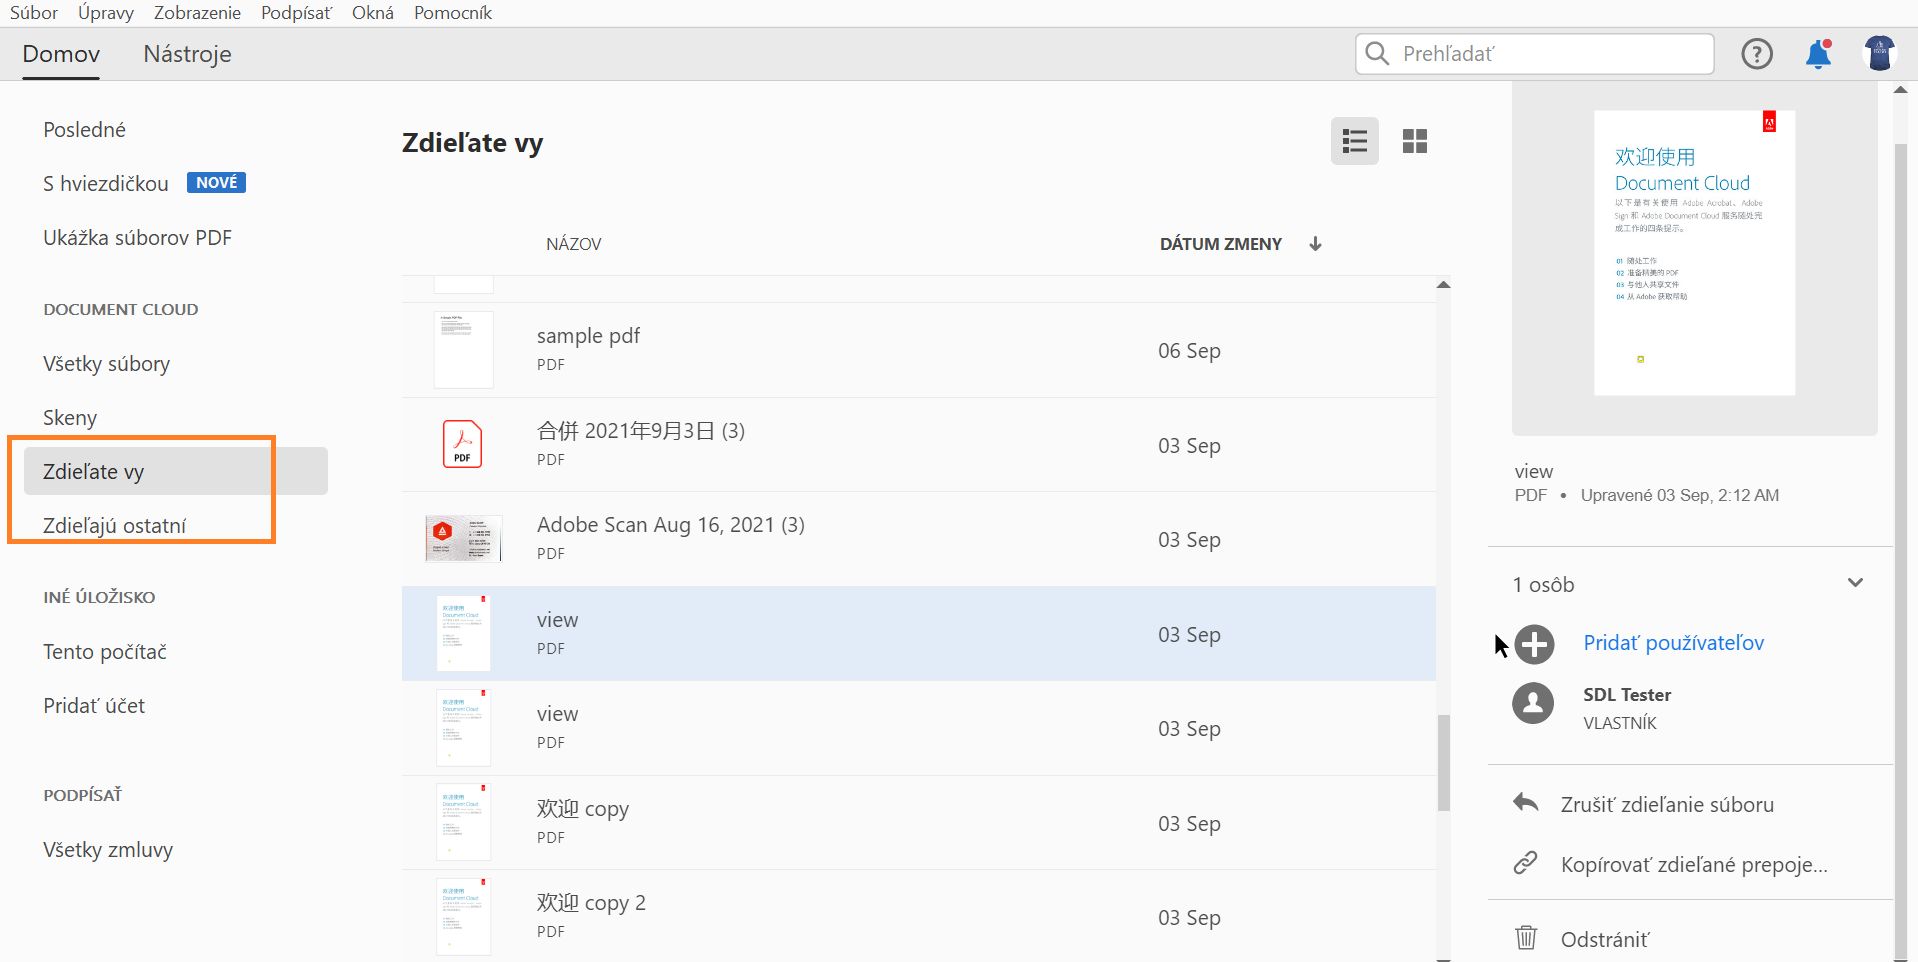Click the 欢迎 copy 2 thumbnail
Image resolution: width=1918 pixels, height=962 pixels.
point(463,917)
